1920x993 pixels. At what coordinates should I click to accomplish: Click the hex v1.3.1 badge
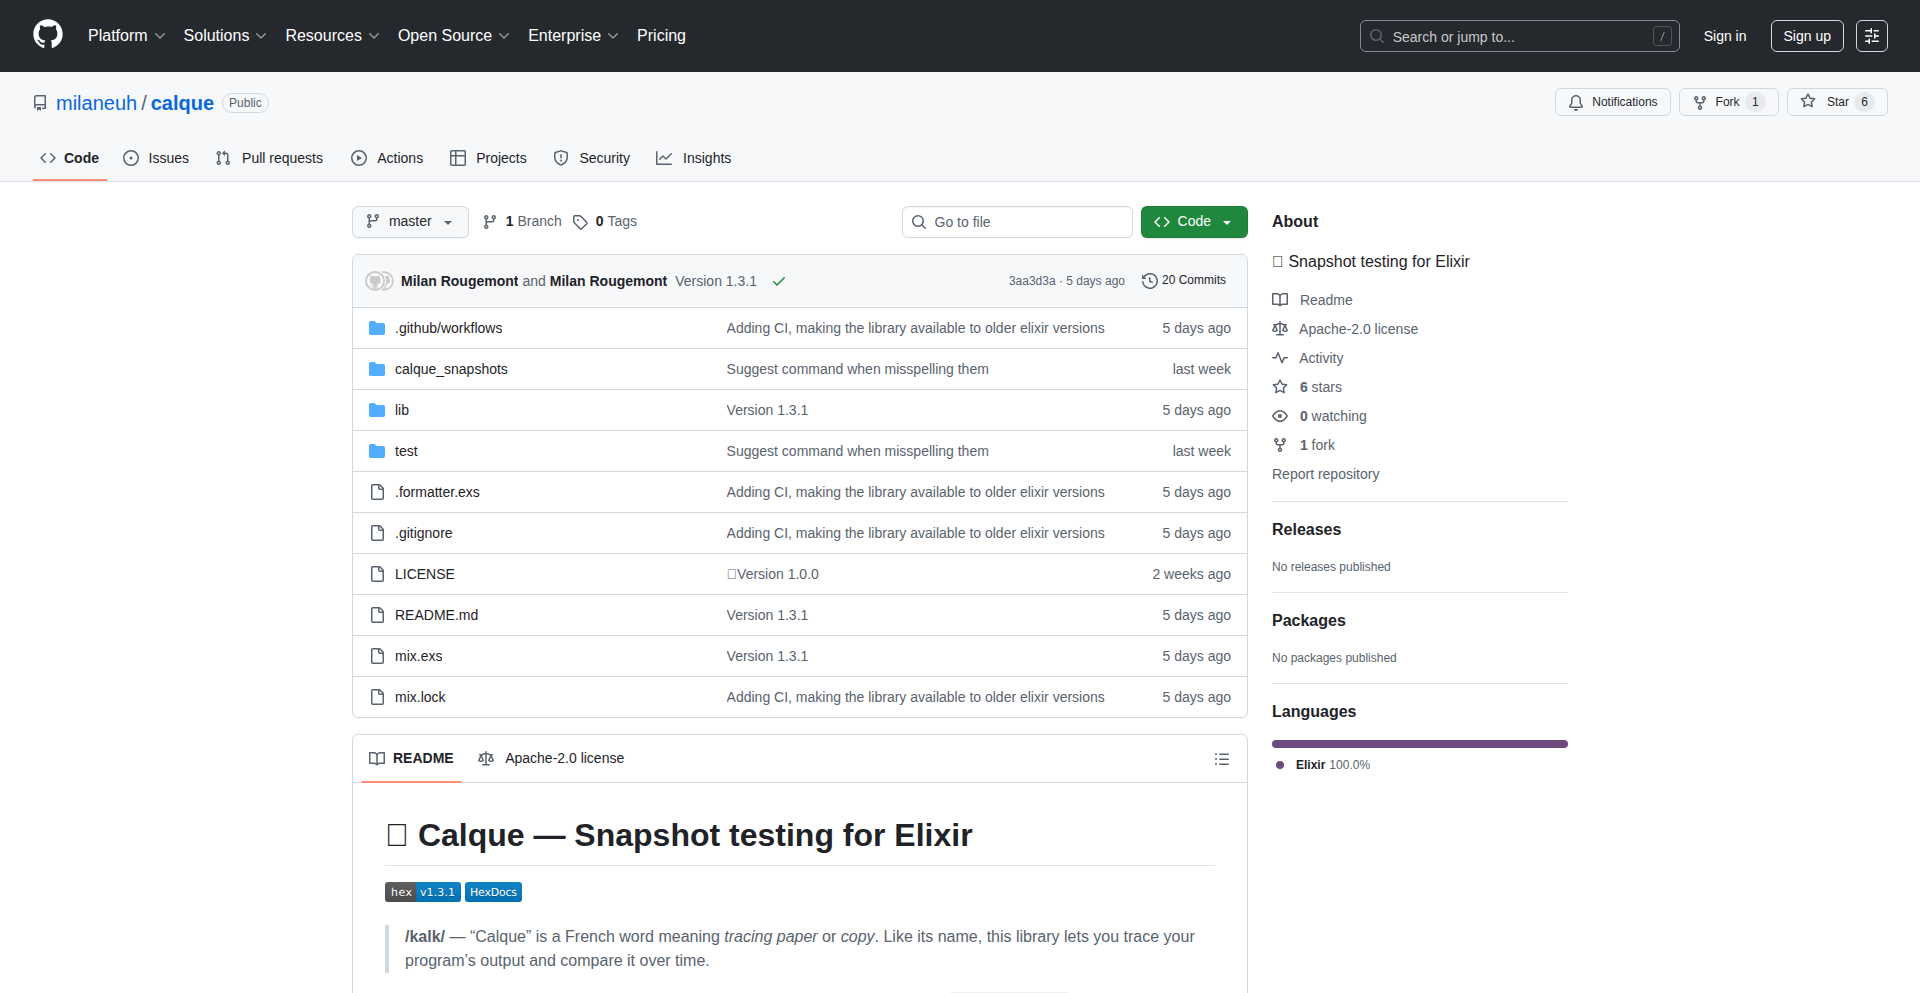(x=422, y=892)
